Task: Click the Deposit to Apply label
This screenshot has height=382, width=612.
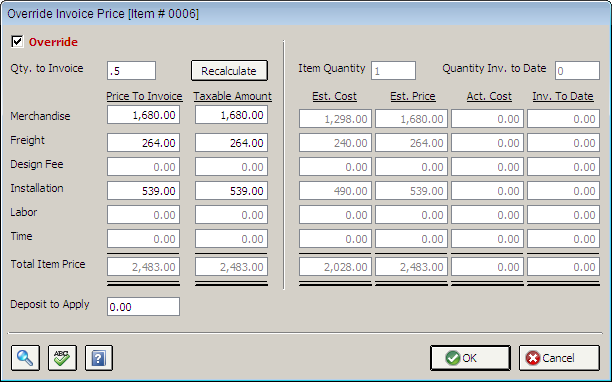Action: (50, 304)
